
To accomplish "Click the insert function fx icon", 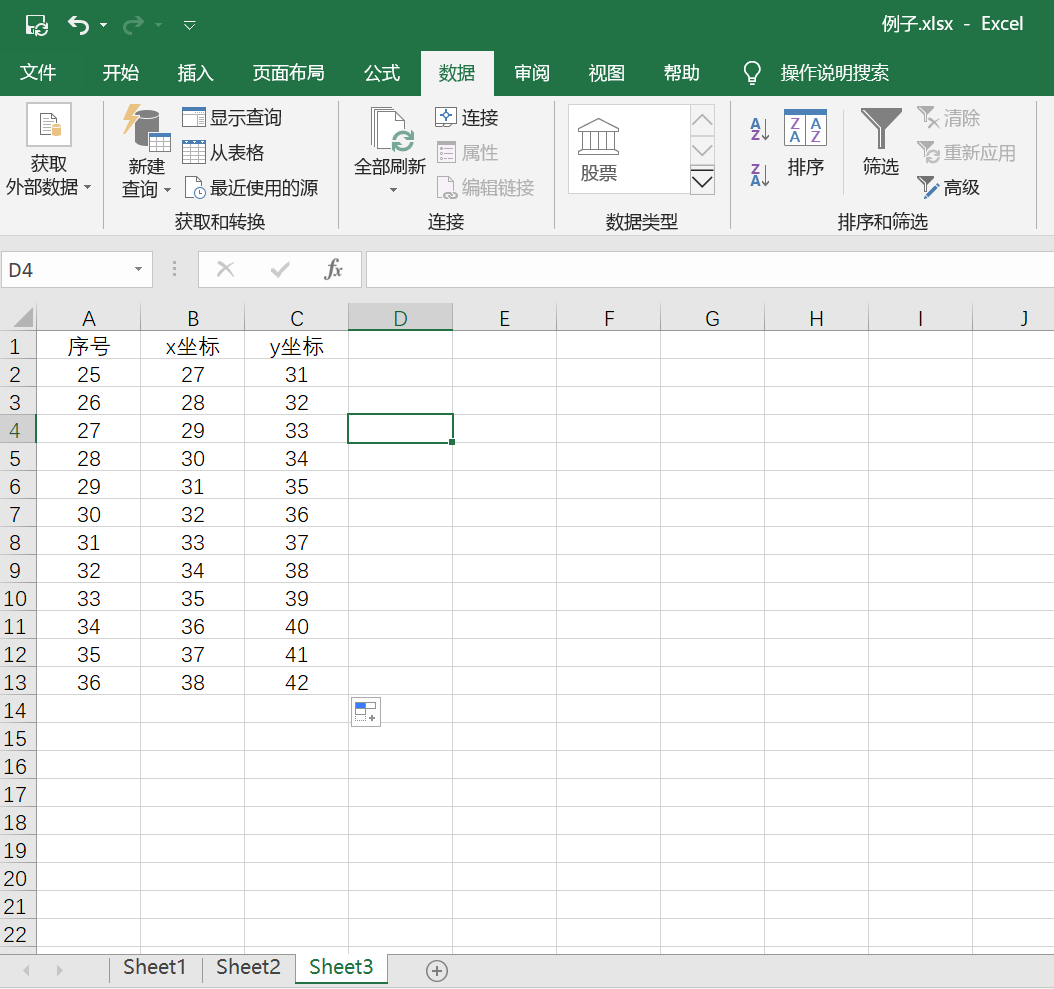I will click(333, 270).
